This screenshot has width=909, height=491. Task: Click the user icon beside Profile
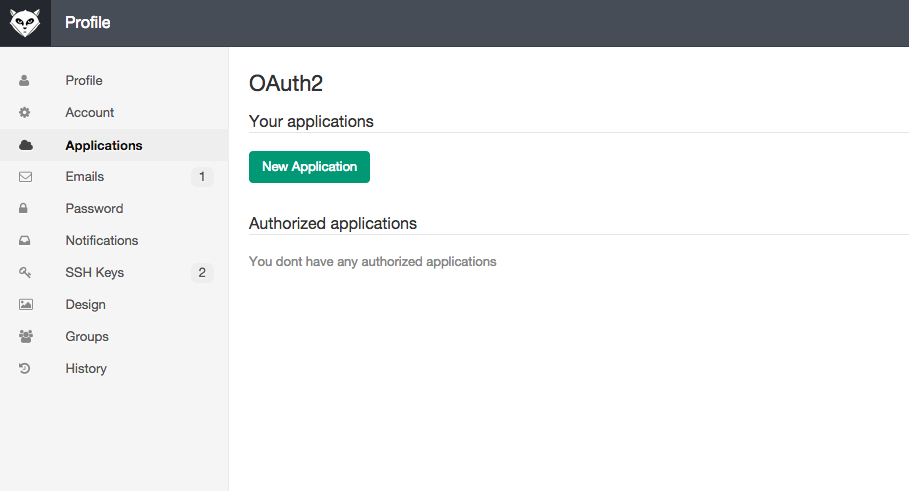(25, 81)
